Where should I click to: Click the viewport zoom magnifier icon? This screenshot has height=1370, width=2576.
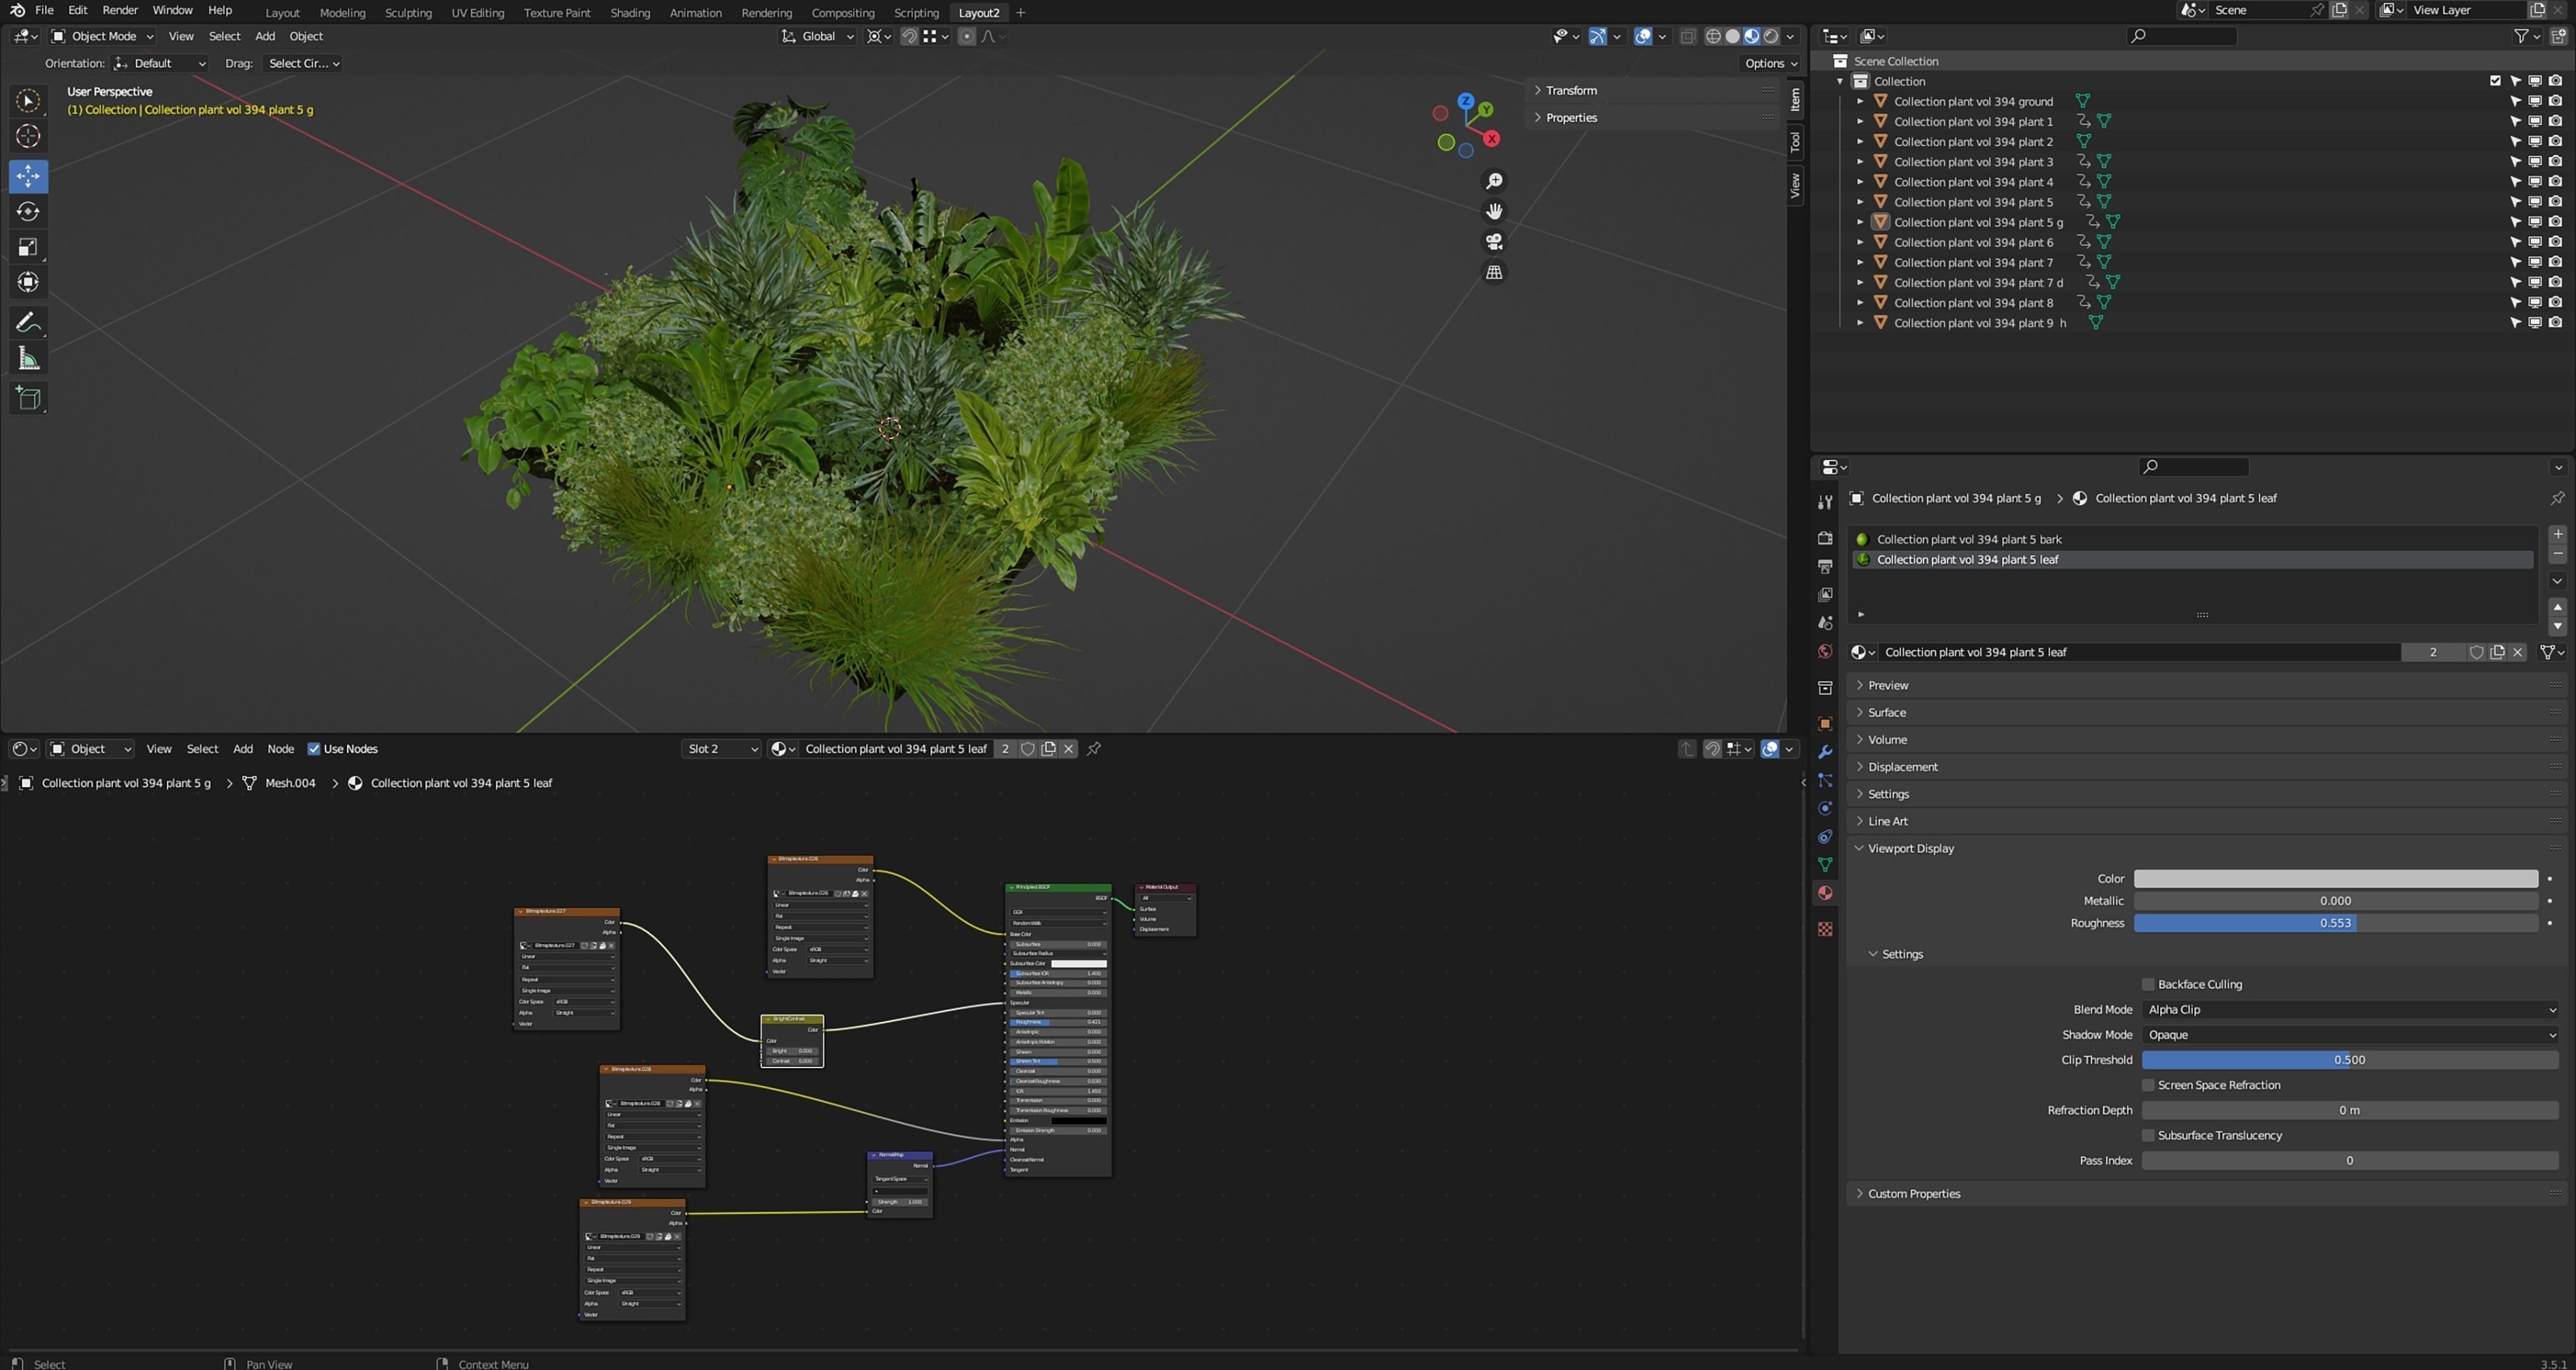pos(1494,181)
